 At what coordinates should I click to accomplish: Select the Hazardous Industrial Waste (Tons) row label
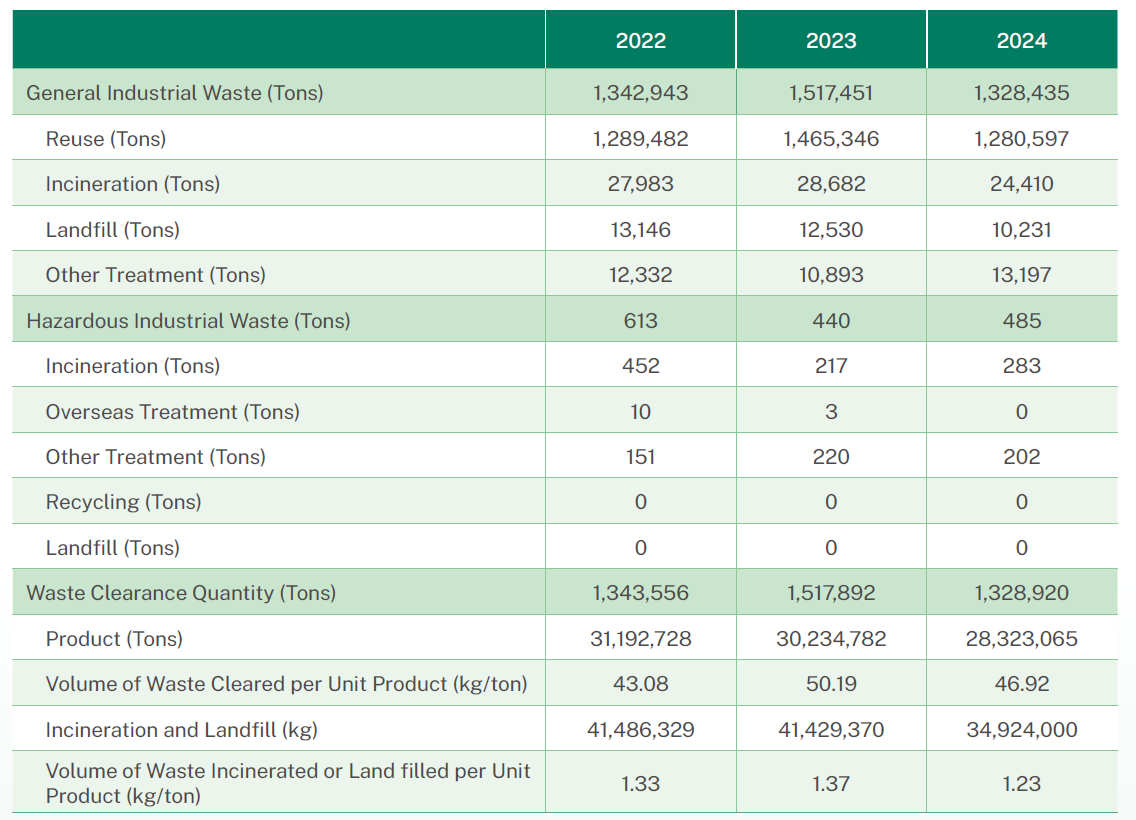[188, 321]
